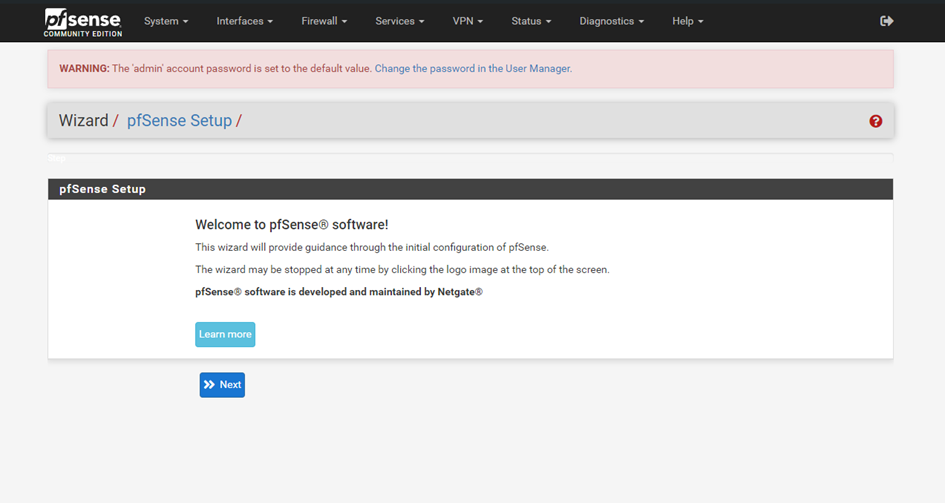The height and width of the screenshot is (503, 945).
Task: Click the sentence about stopping the wizard anytime
Action: (x=402, y=270)
